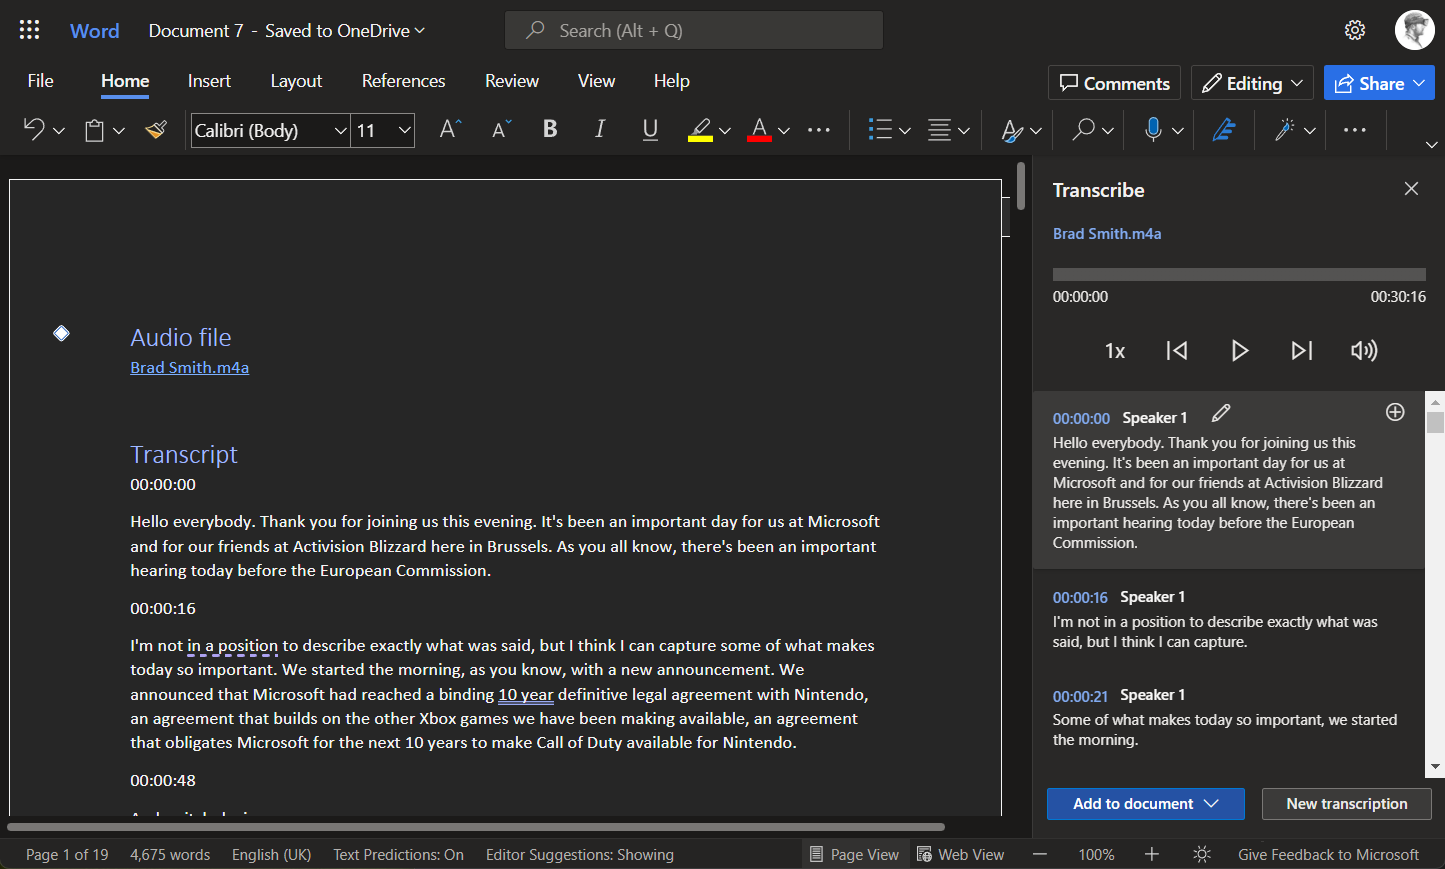Open the File menu
Image resolution: width=1445 pixels, height=869 pixels.
point(41,81)
